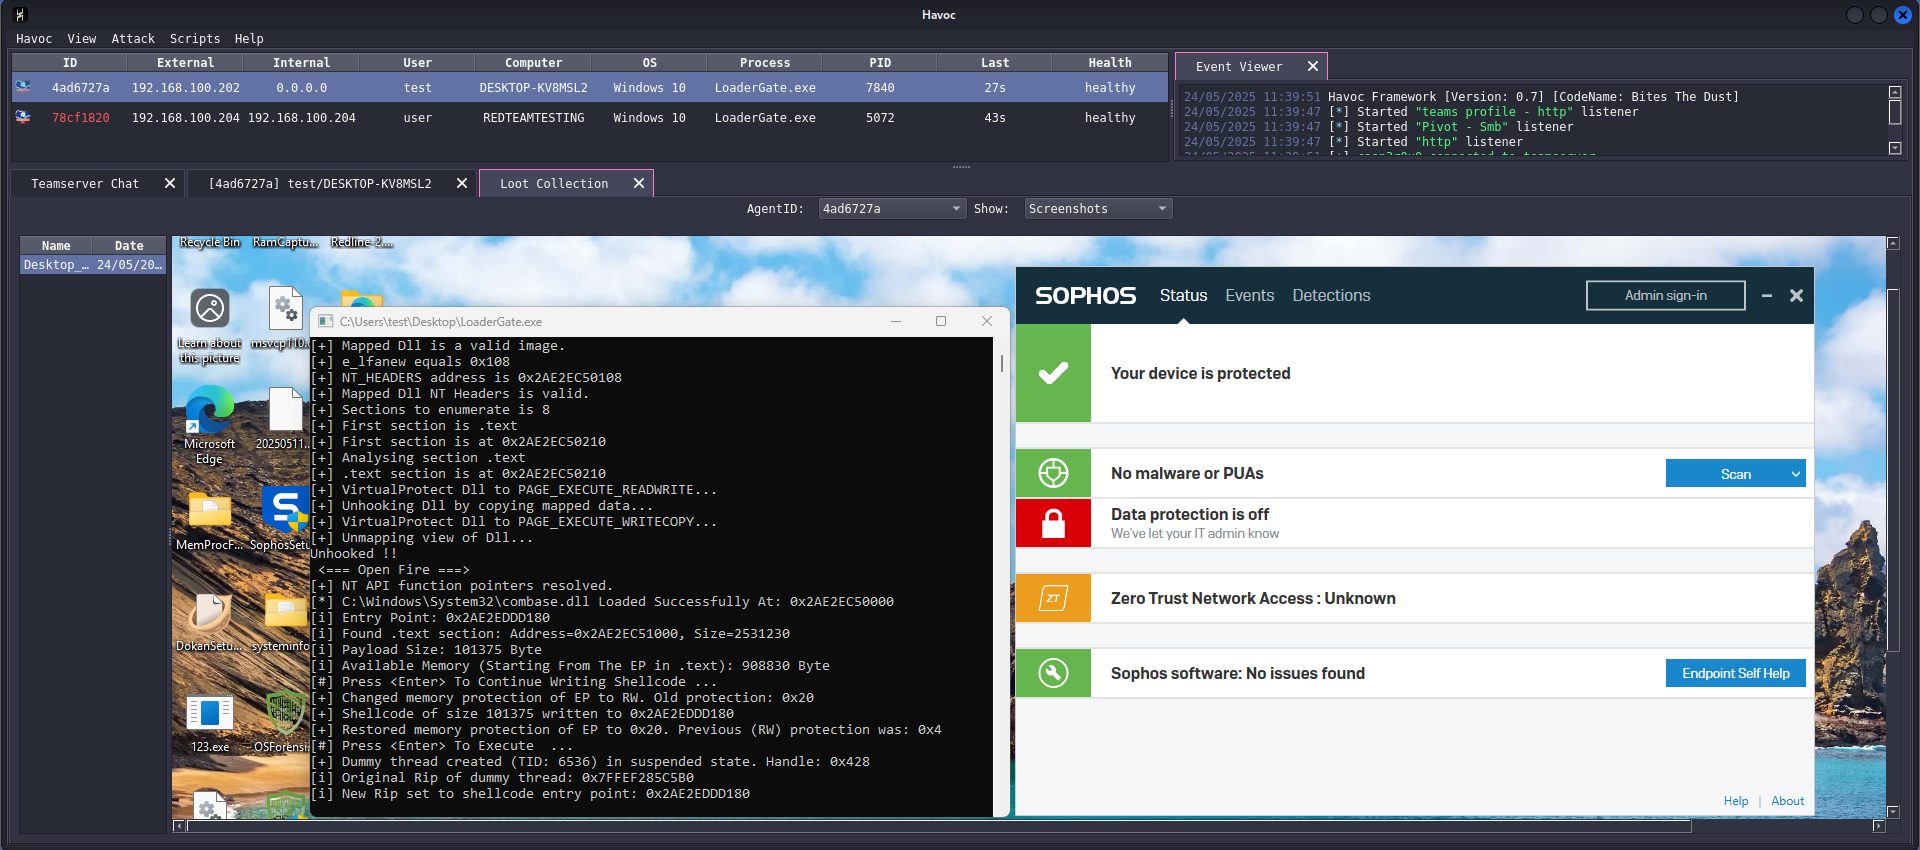Click the red data protection lock icon

coord(1053,523)
